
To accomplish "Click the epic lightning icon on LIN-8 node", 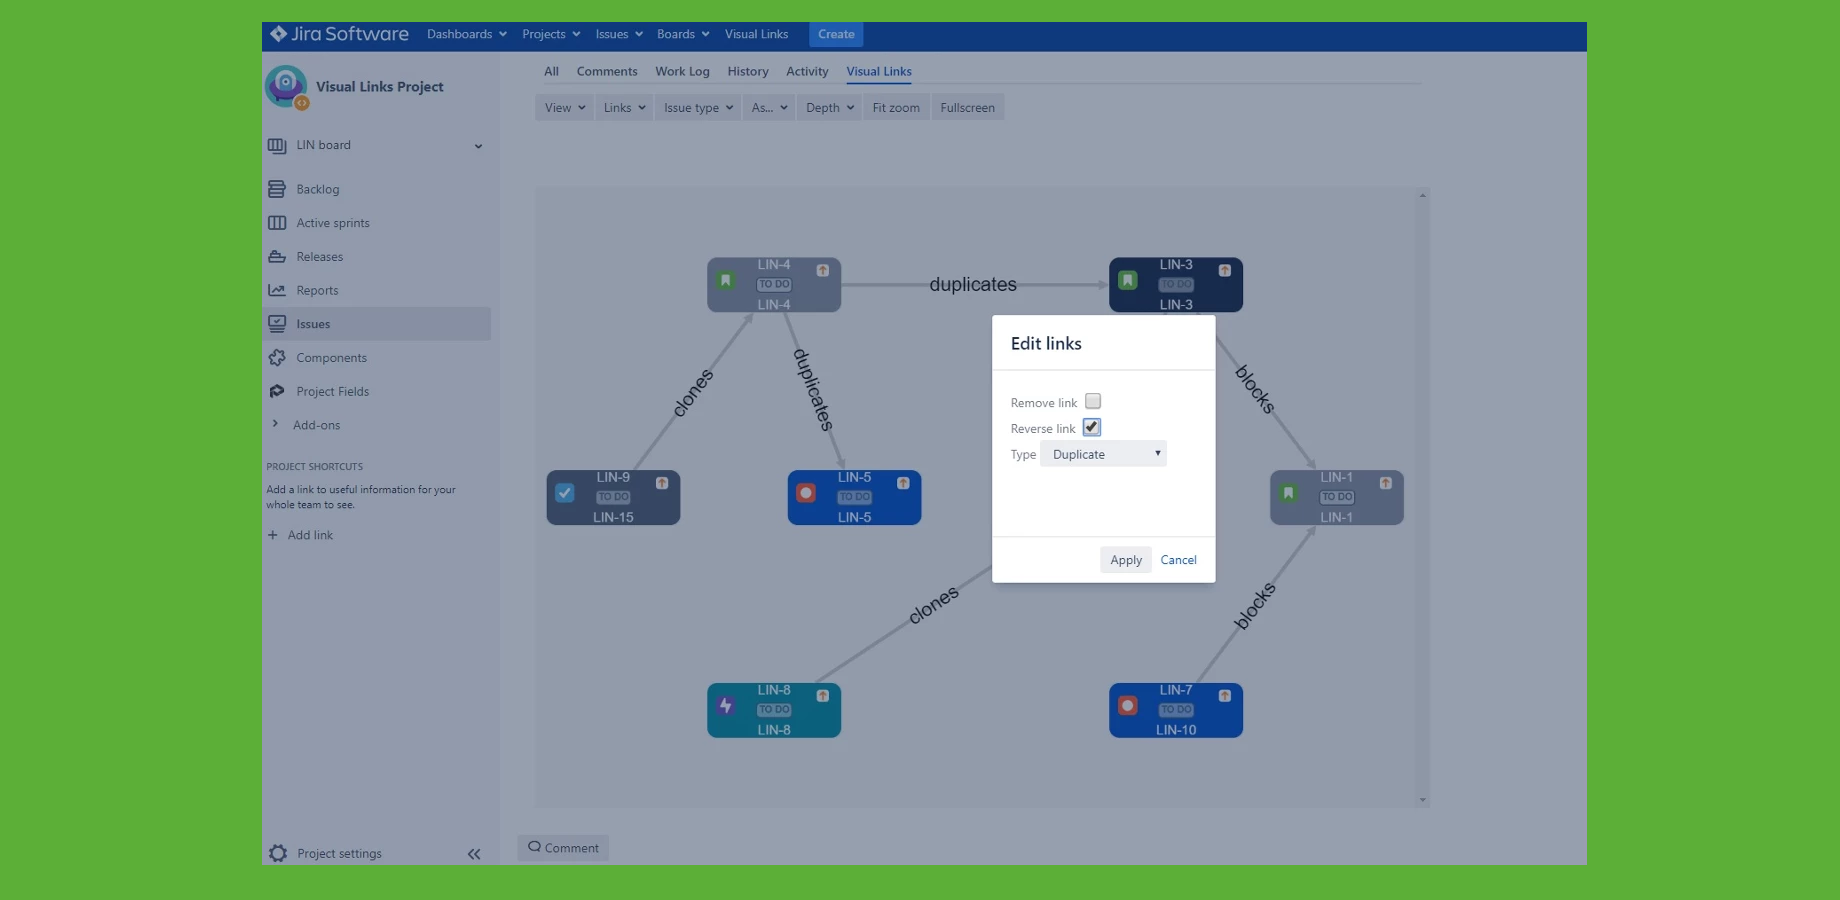I will 726,706.
